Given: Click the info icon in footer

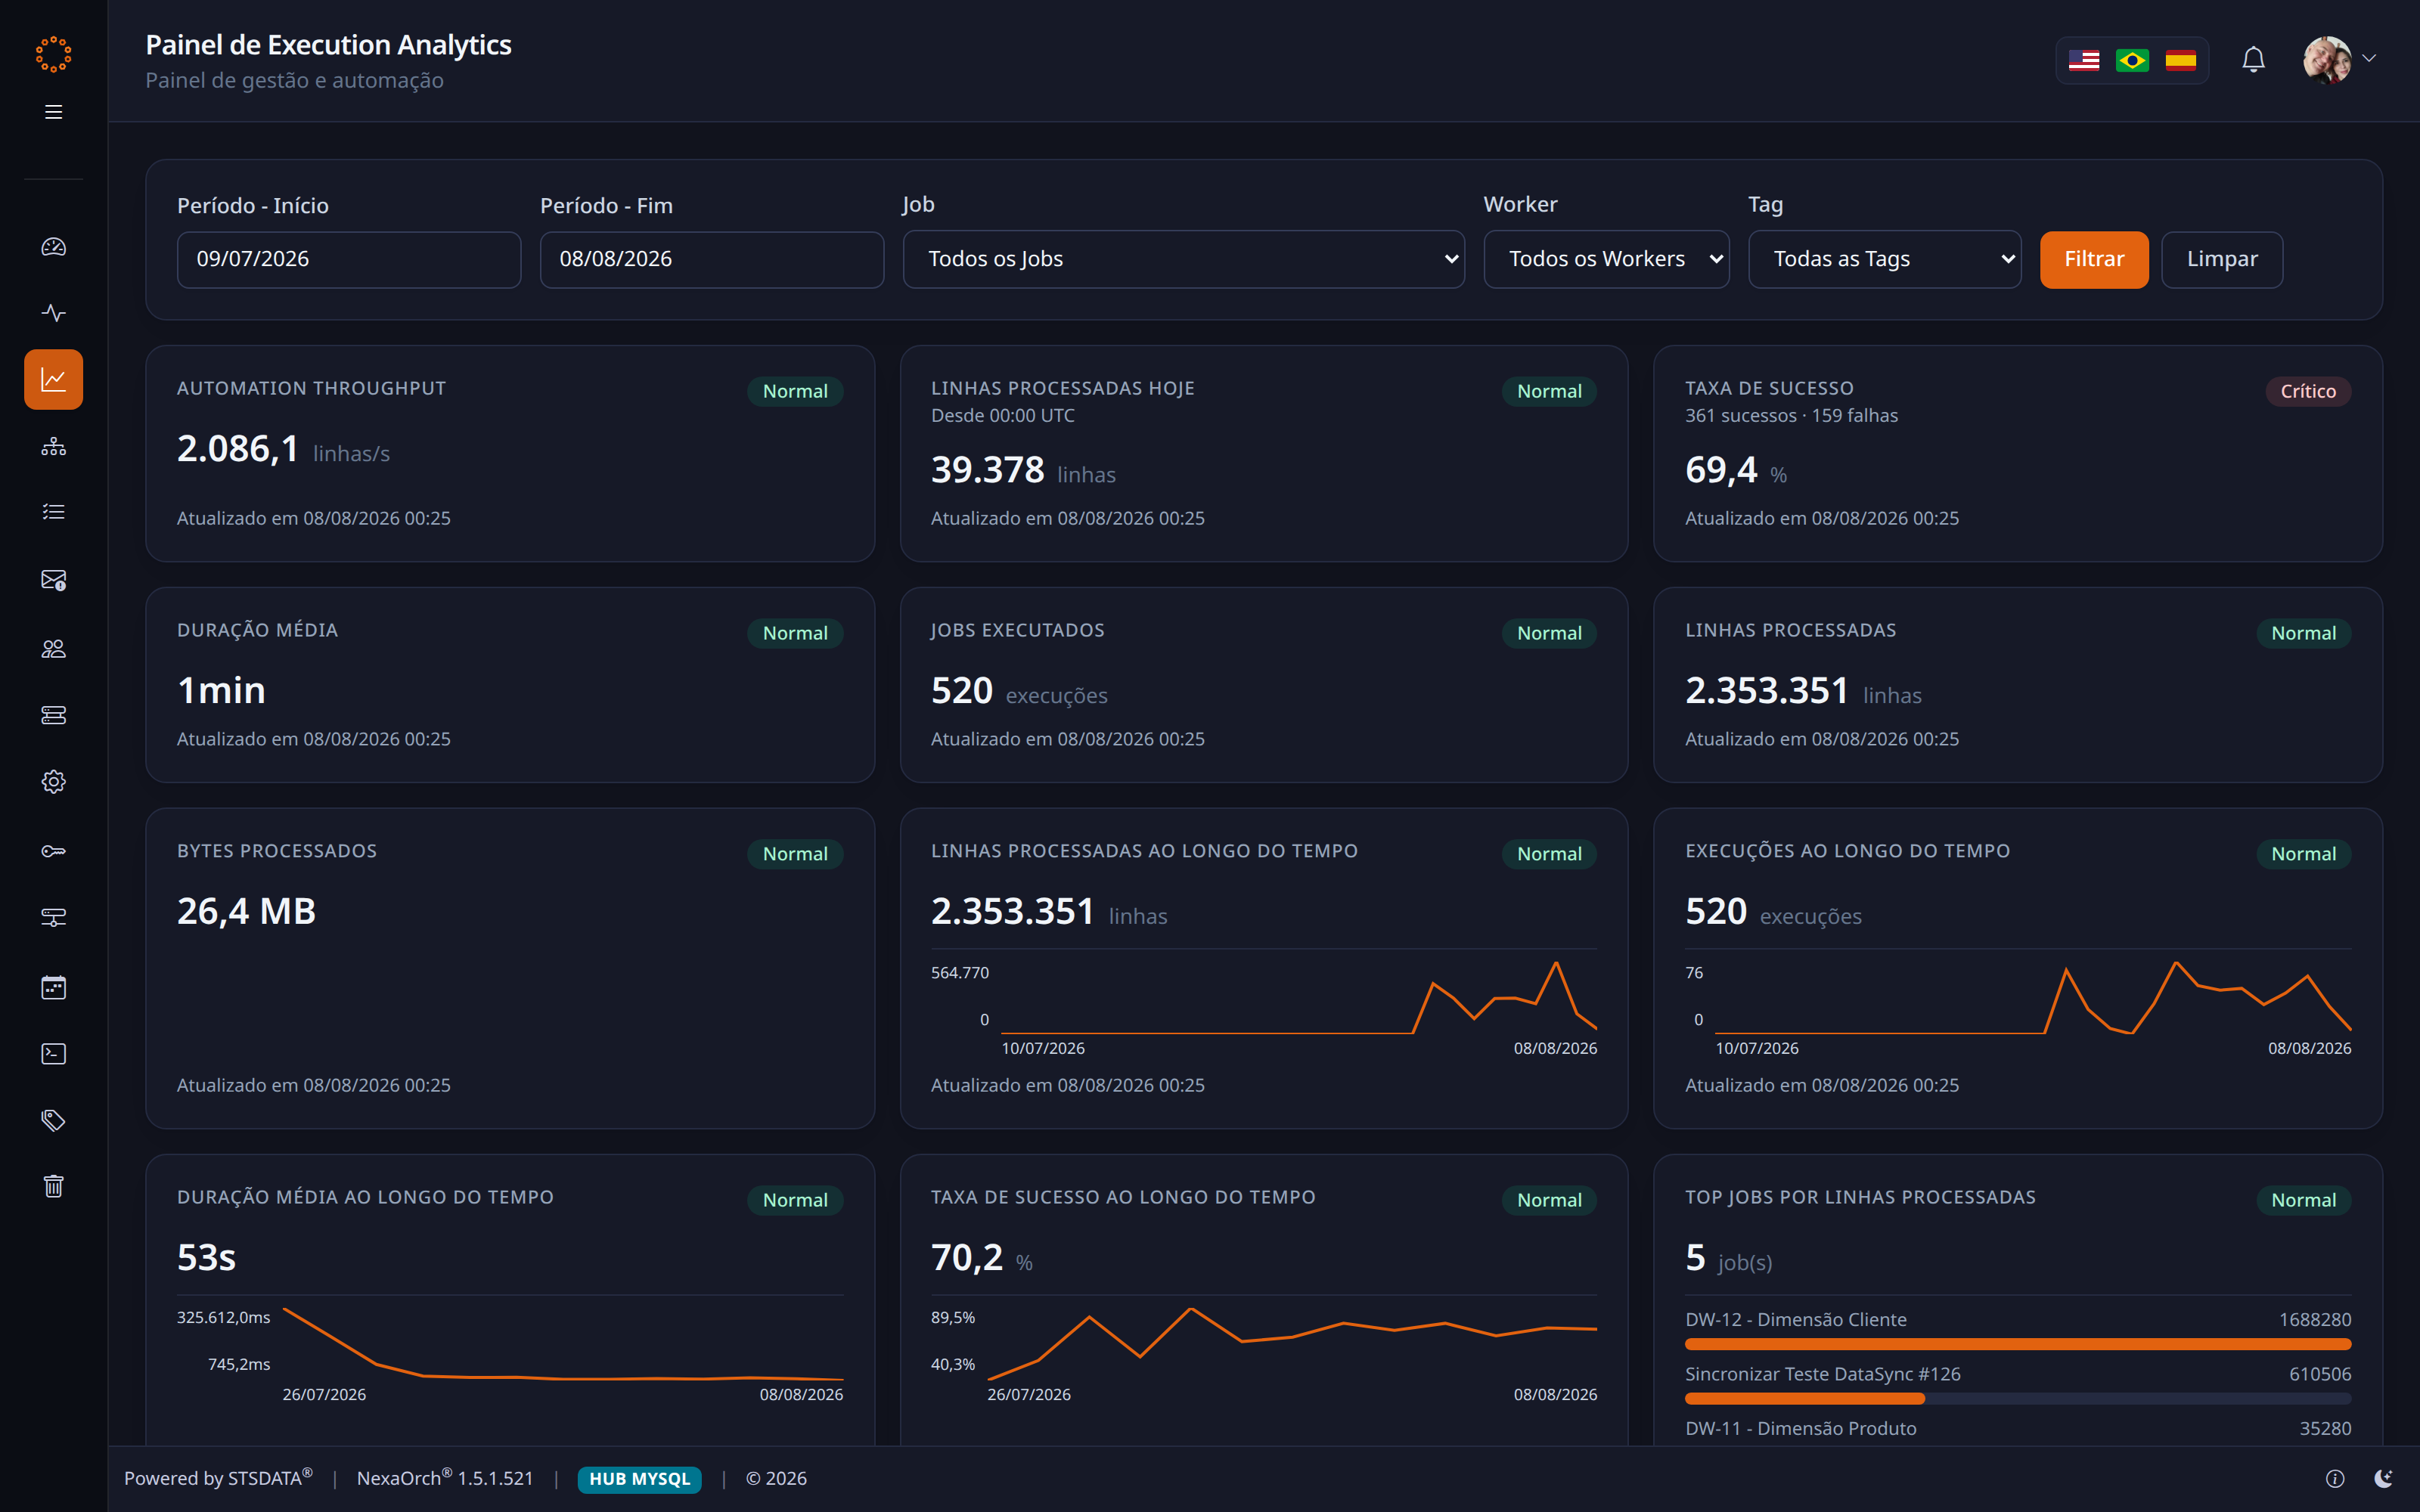Looking at the screenshot, I should coord(2335,1478).
